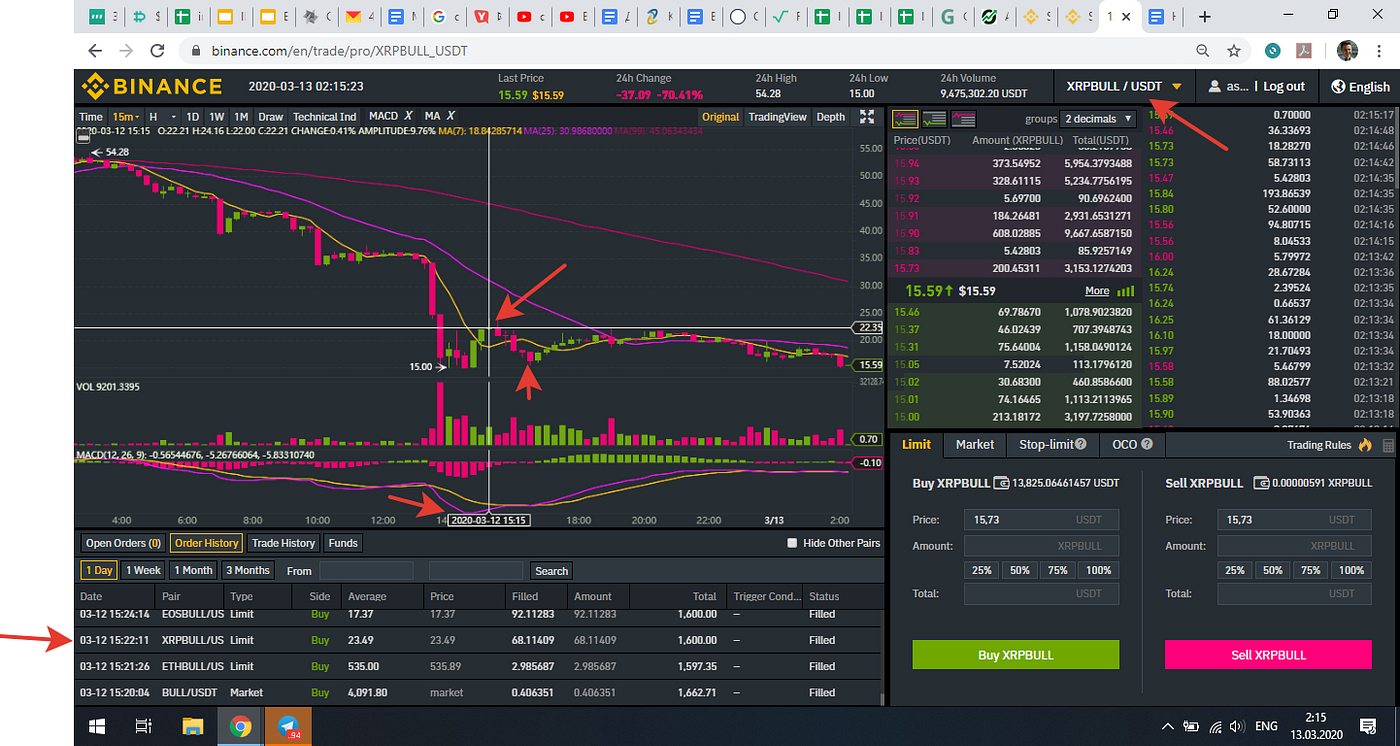Viewport: 1400px width, 746px height.
Task: Filter order history by 1 Week
Action: click(x=144, y=570)
